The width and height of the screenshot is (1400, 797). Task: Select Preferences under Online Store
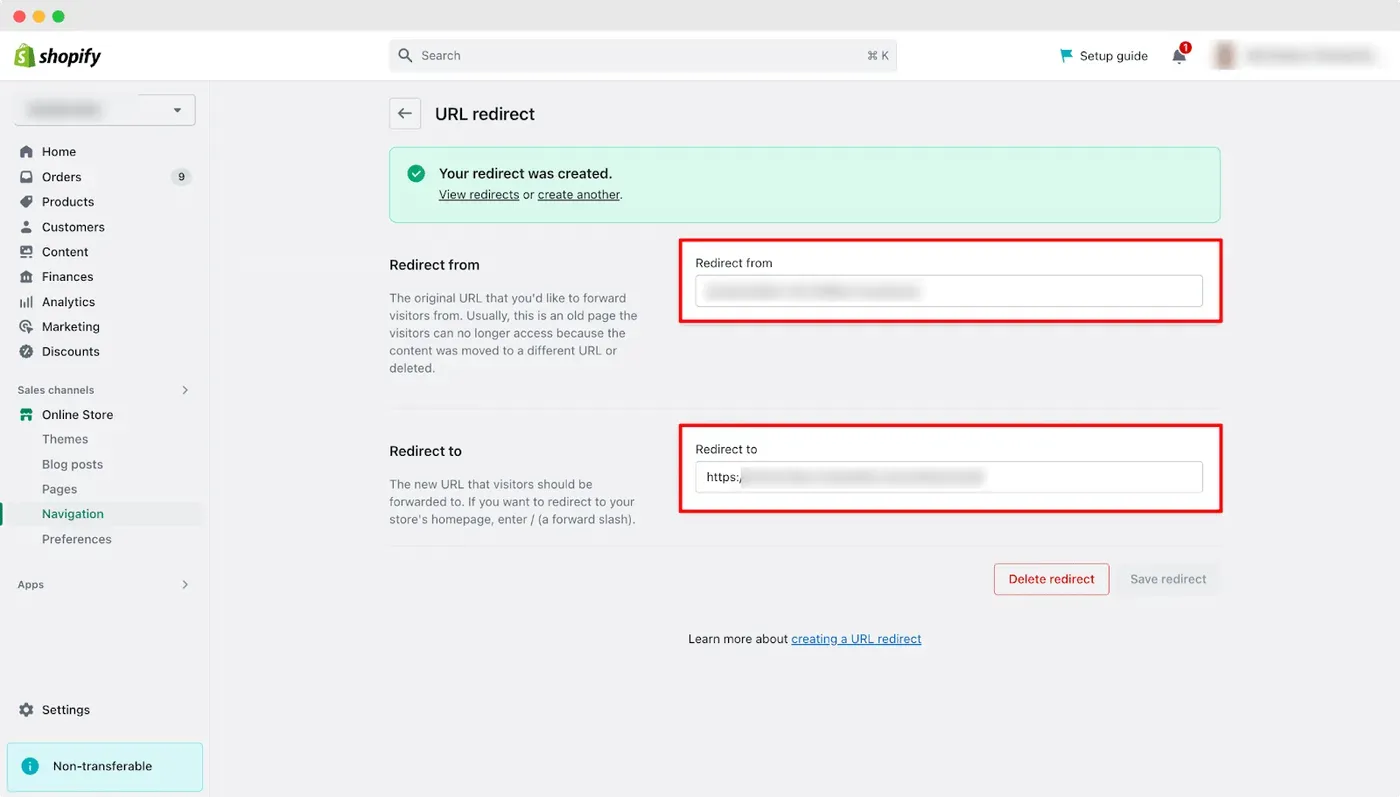coord(77,539)
